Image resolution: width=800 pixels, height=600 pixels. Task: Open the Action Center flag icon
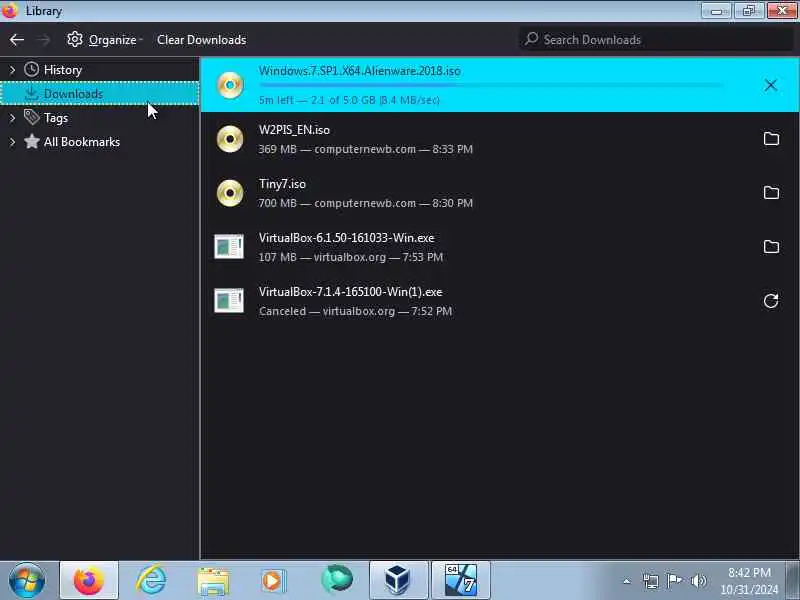point(674,581)
